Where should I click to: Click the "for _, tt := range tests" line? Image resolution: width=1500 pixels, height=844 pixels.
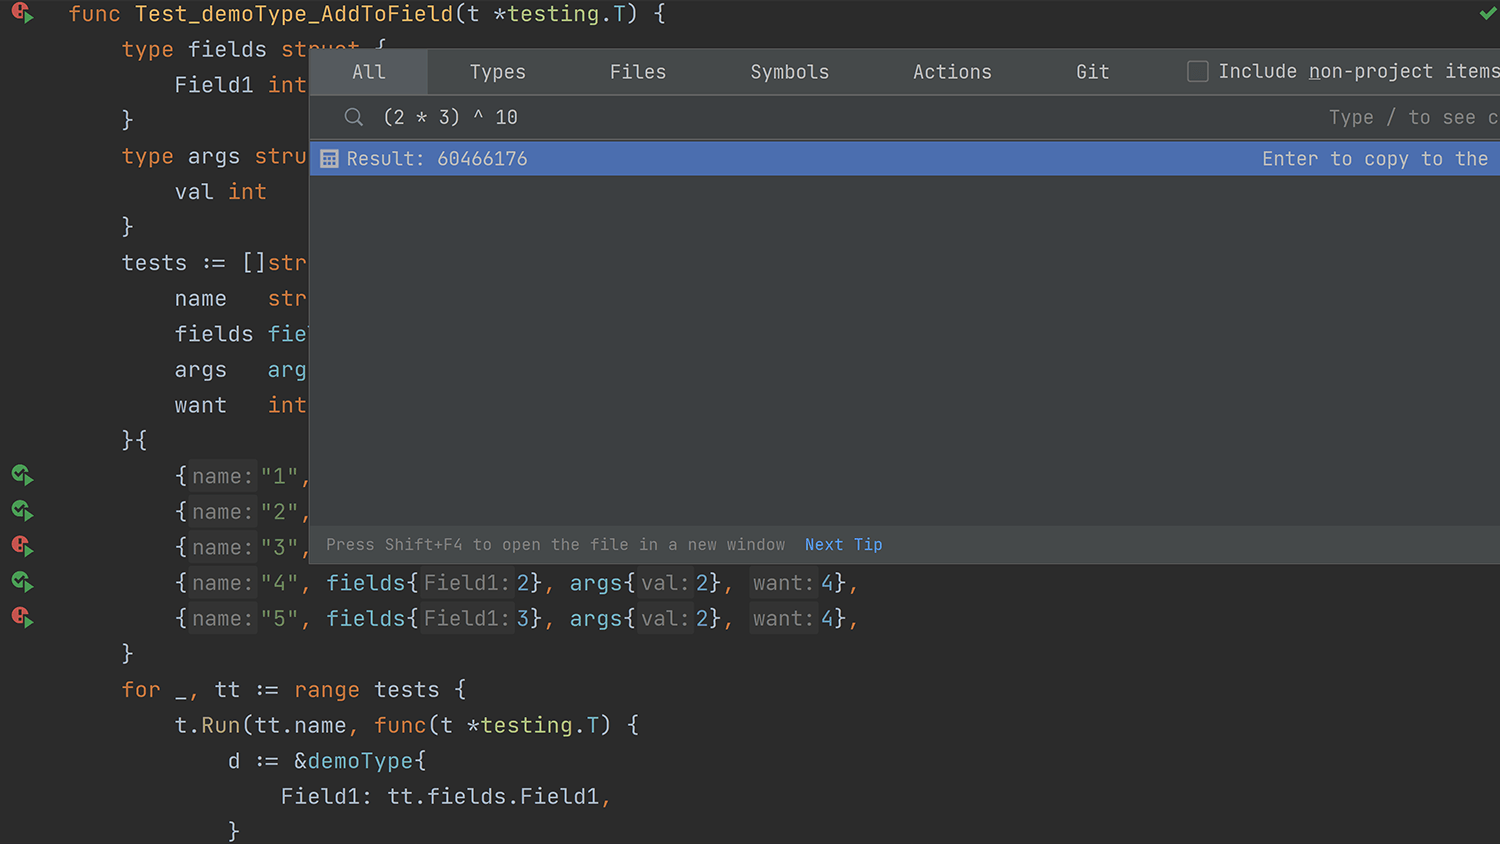click(x=294, y=690)
